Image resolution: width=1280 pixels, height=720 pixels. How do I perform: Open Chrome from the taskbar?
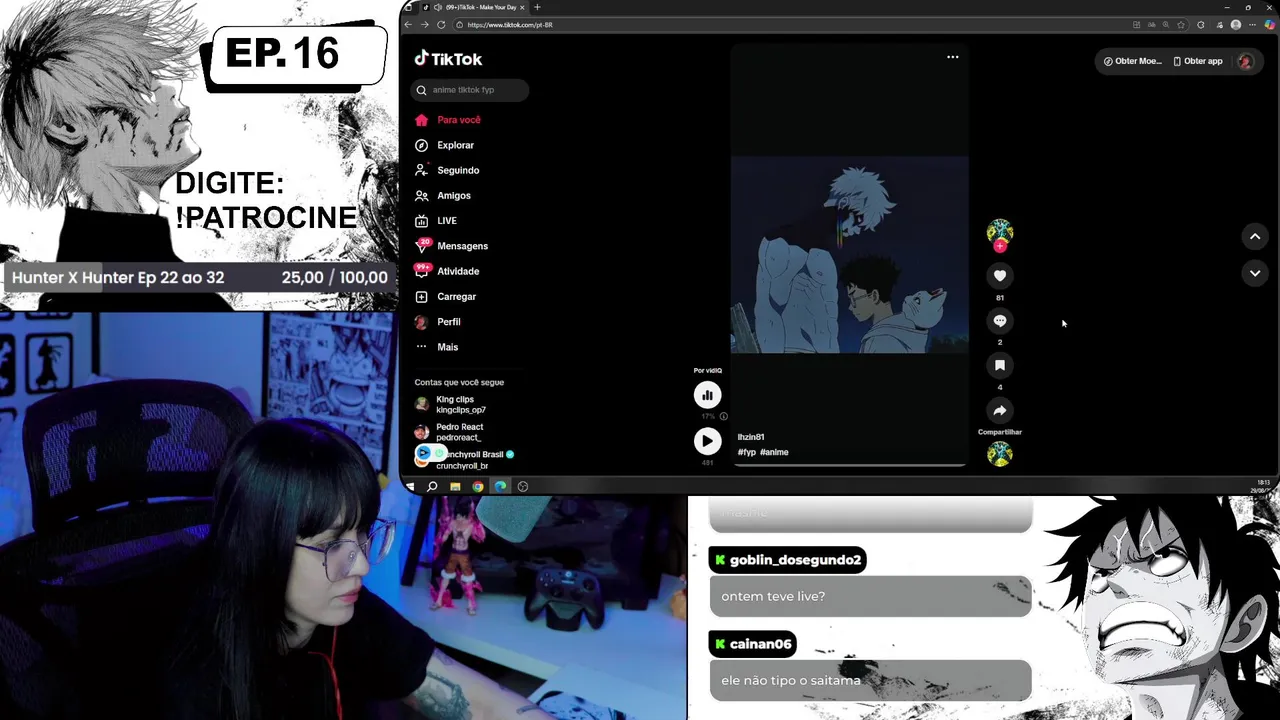click(x=478, y=486)
